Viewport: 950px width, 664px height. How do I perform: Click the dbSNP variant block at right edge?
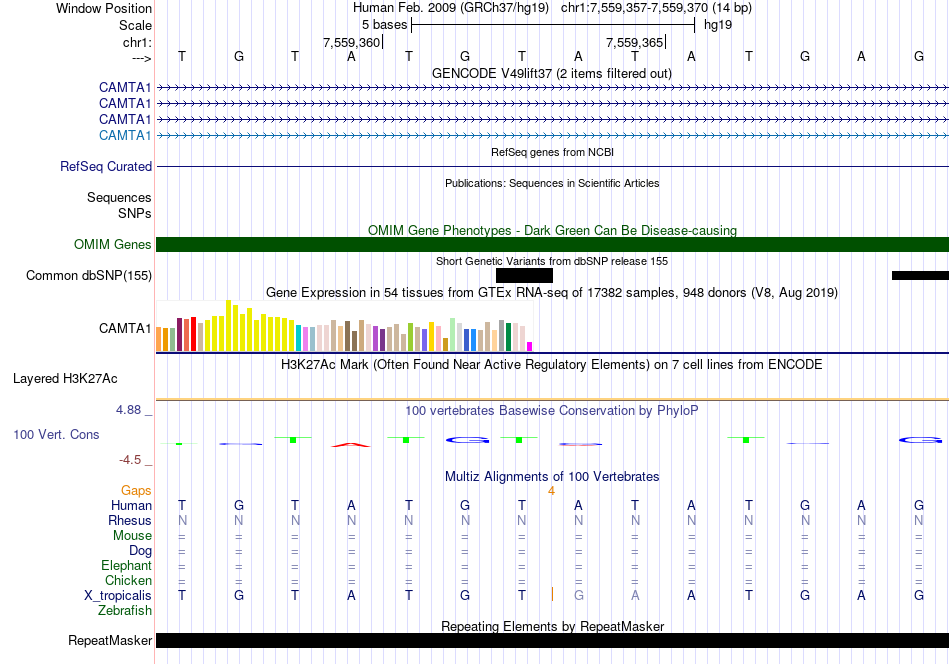pos(920,276)
